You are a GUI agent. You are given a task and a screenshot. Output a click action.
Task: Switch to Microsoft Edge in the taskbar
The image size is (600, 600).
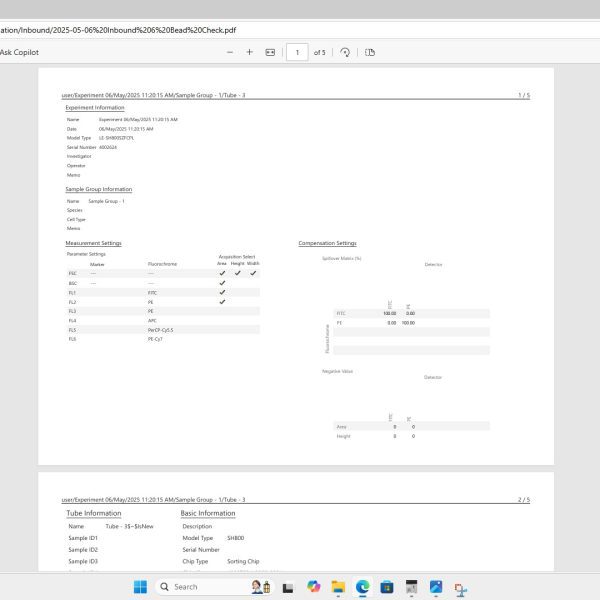(x=363, y=587)
